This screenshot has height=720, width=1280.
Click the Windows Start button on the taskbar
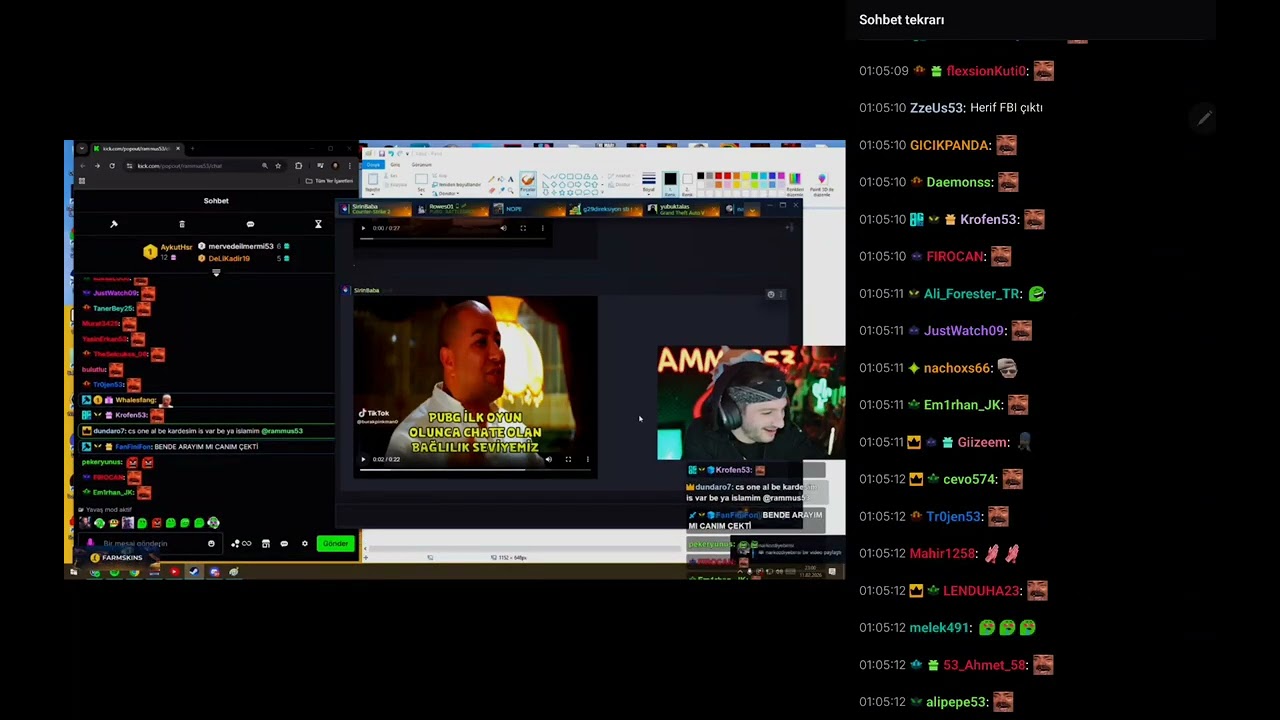[73, 571]
